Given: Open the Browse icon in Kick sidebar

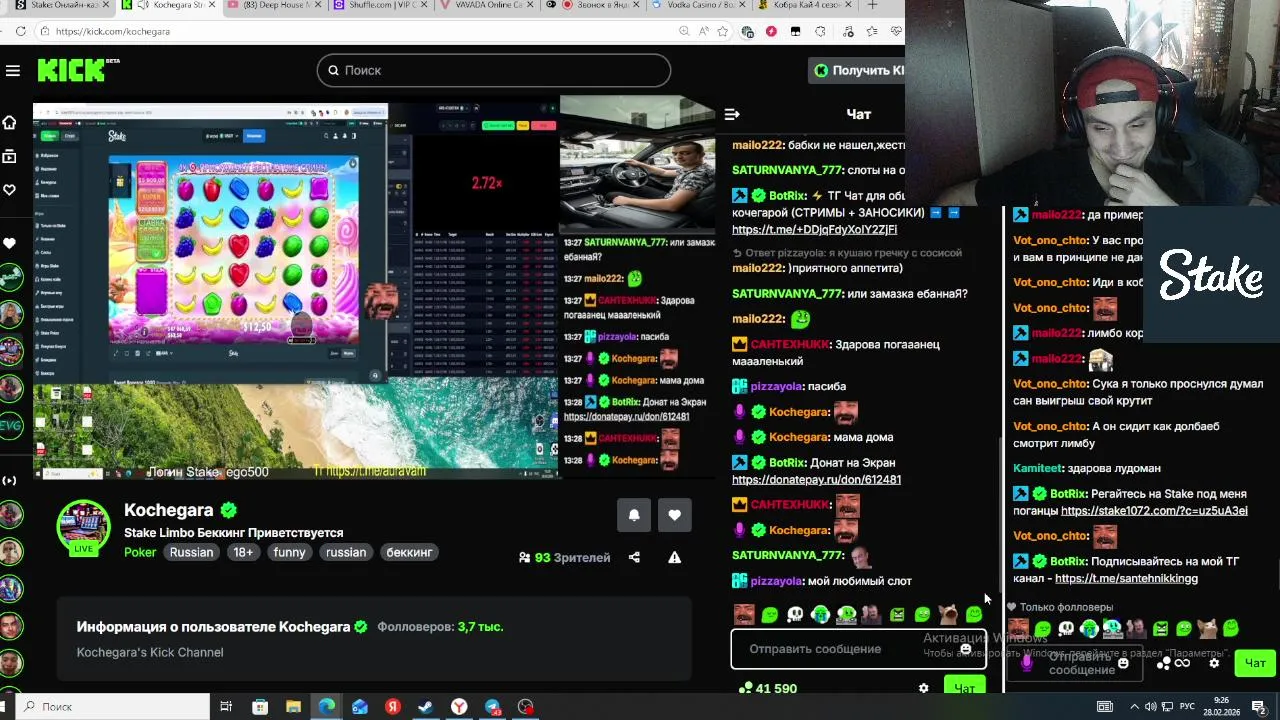Looking at the screenshot, I should [9, 156].
